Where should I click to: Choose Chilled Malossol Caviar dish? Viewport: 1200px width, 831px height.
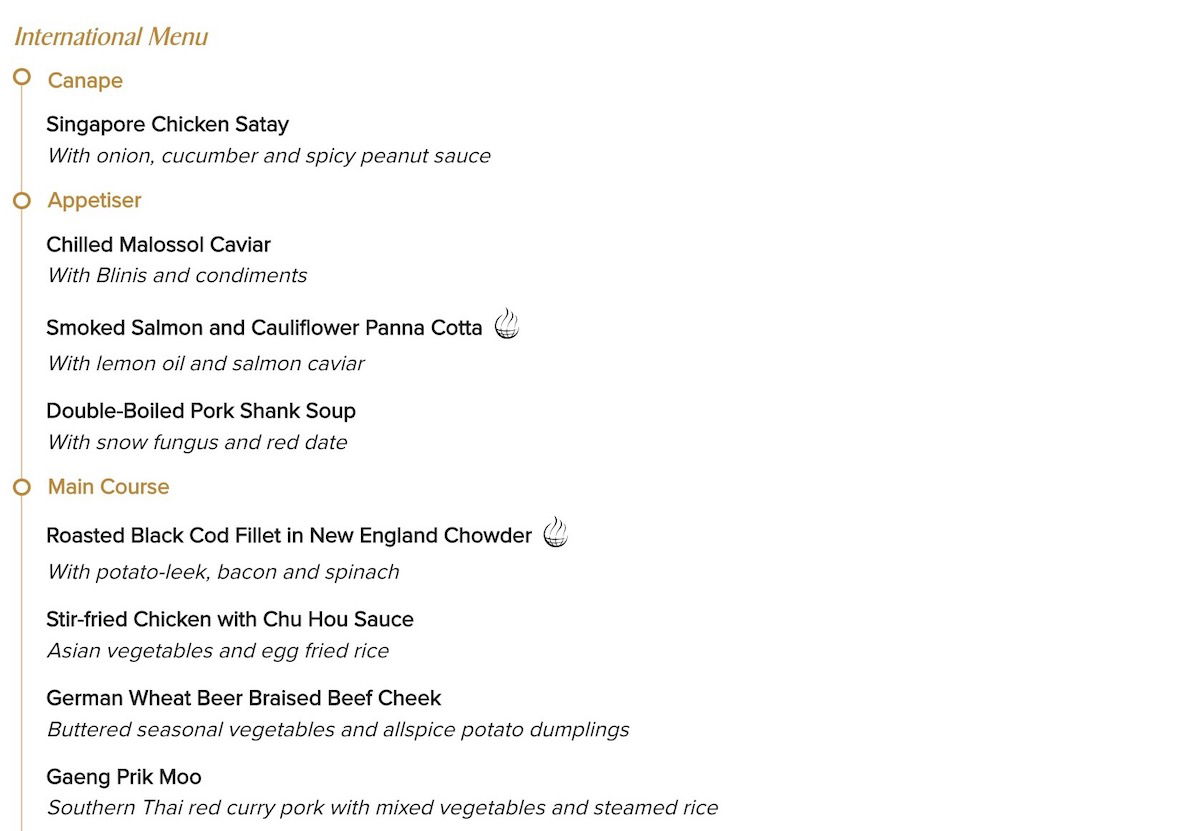tap(158, 245)
